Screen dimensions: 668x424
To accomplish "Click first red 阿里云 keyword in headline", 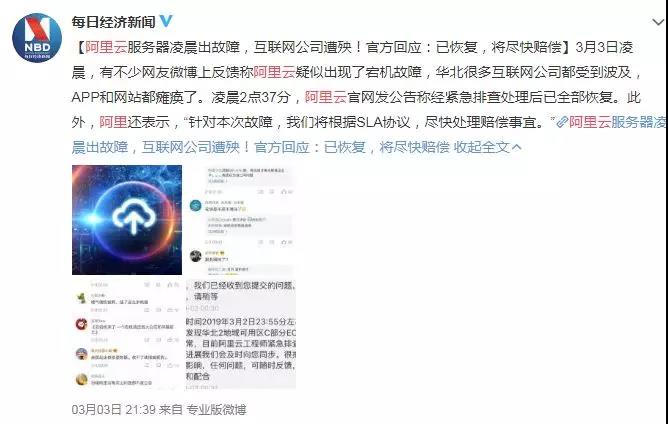I will click(106, 47).
